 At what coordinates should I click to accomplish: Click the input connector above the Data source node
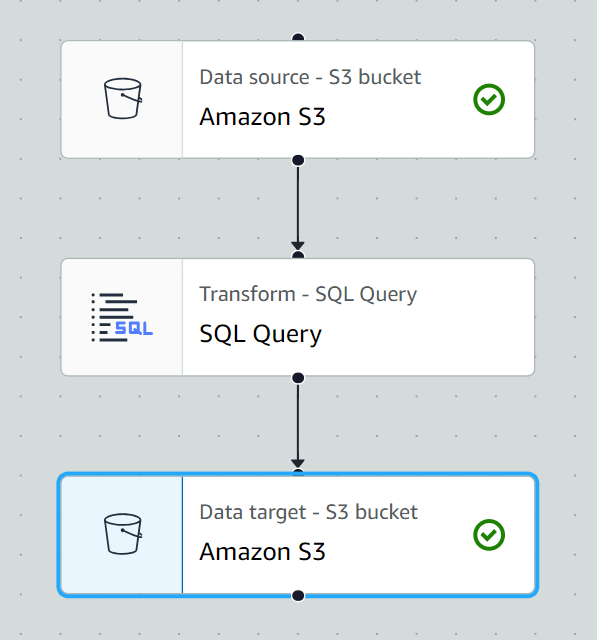[x=298, y=38]
